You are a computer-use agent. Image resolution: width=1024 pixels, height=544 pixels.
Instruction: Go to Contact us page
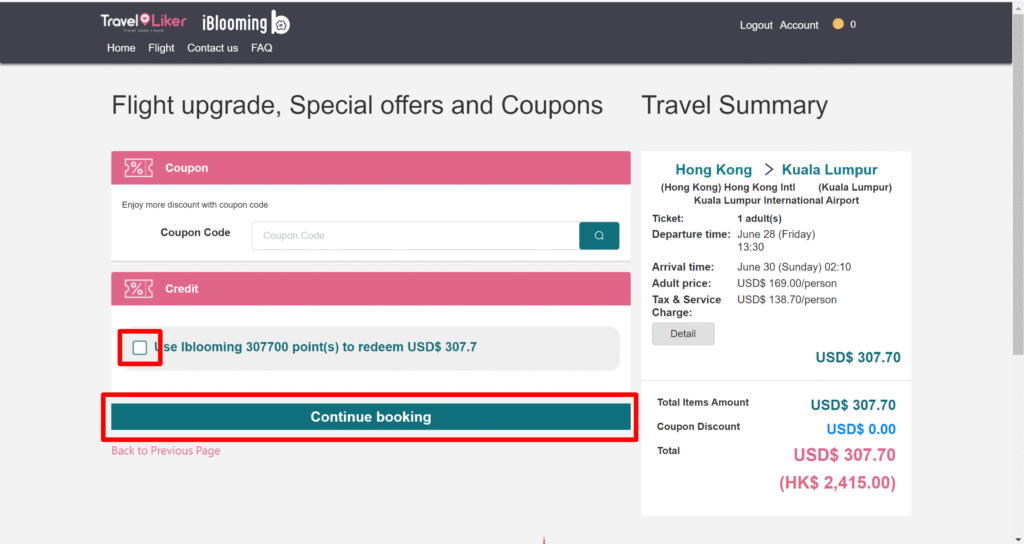212,48
